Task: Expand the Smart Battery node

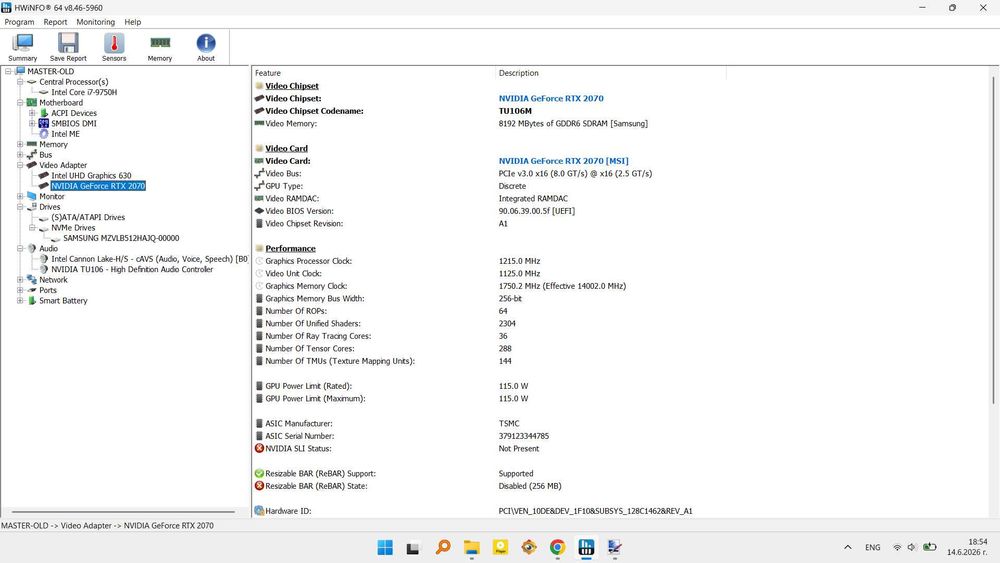Action: (20, 300)
